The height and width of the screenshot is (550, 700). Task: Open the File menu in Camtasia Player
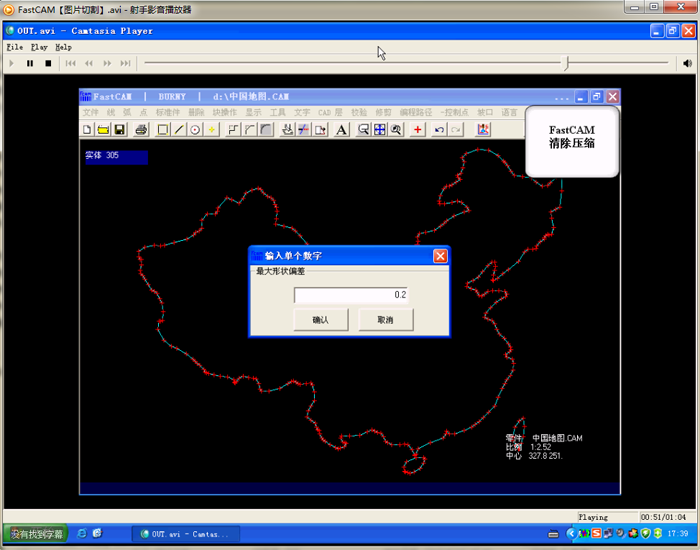pos(15,47)
